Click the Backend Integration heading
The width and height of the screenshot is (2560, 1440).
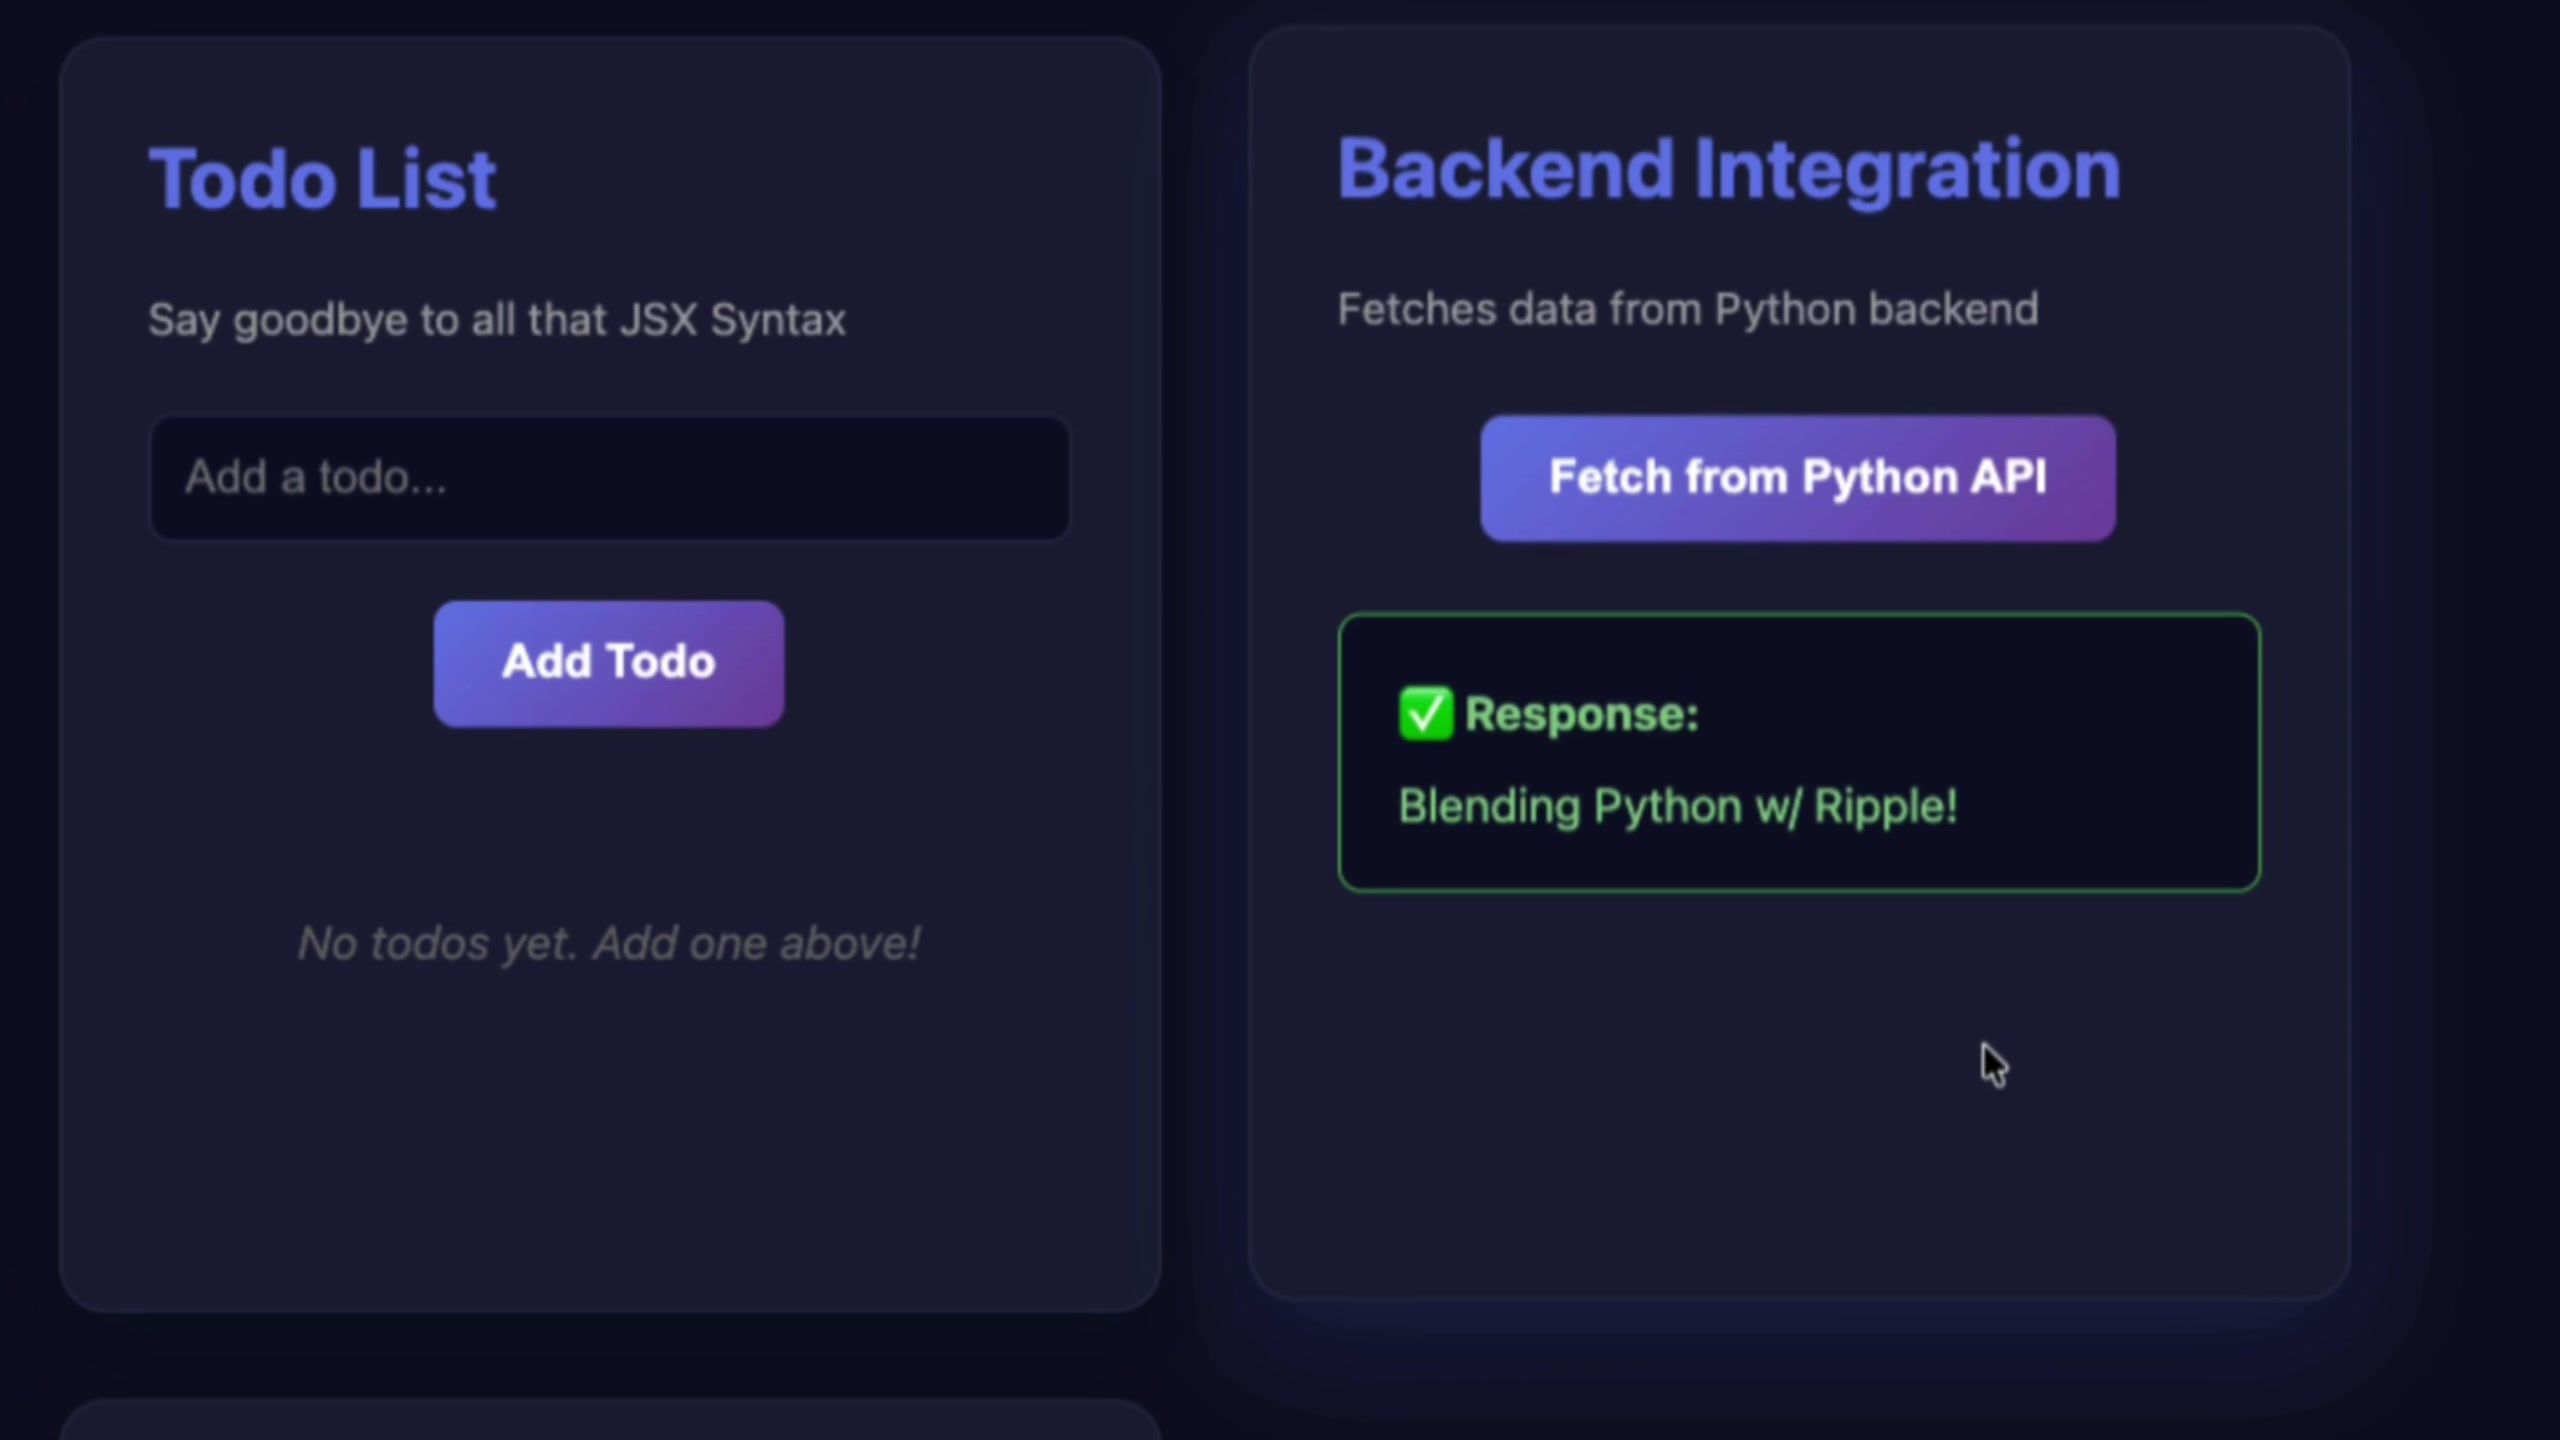(1728, 169)
